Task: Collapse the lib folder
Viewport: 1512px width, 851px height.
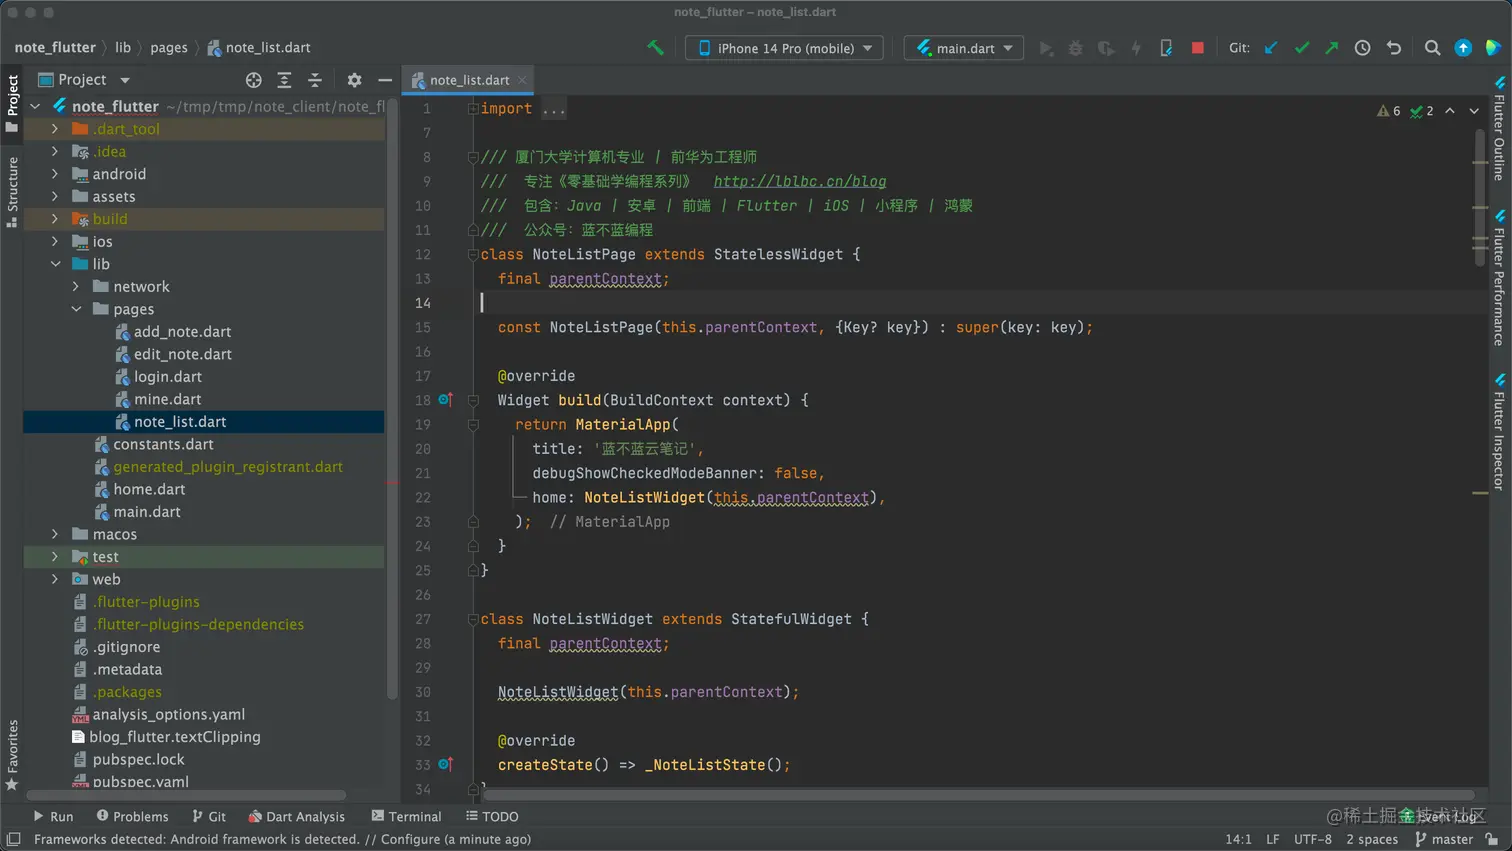Action: [x=55, y=264]
